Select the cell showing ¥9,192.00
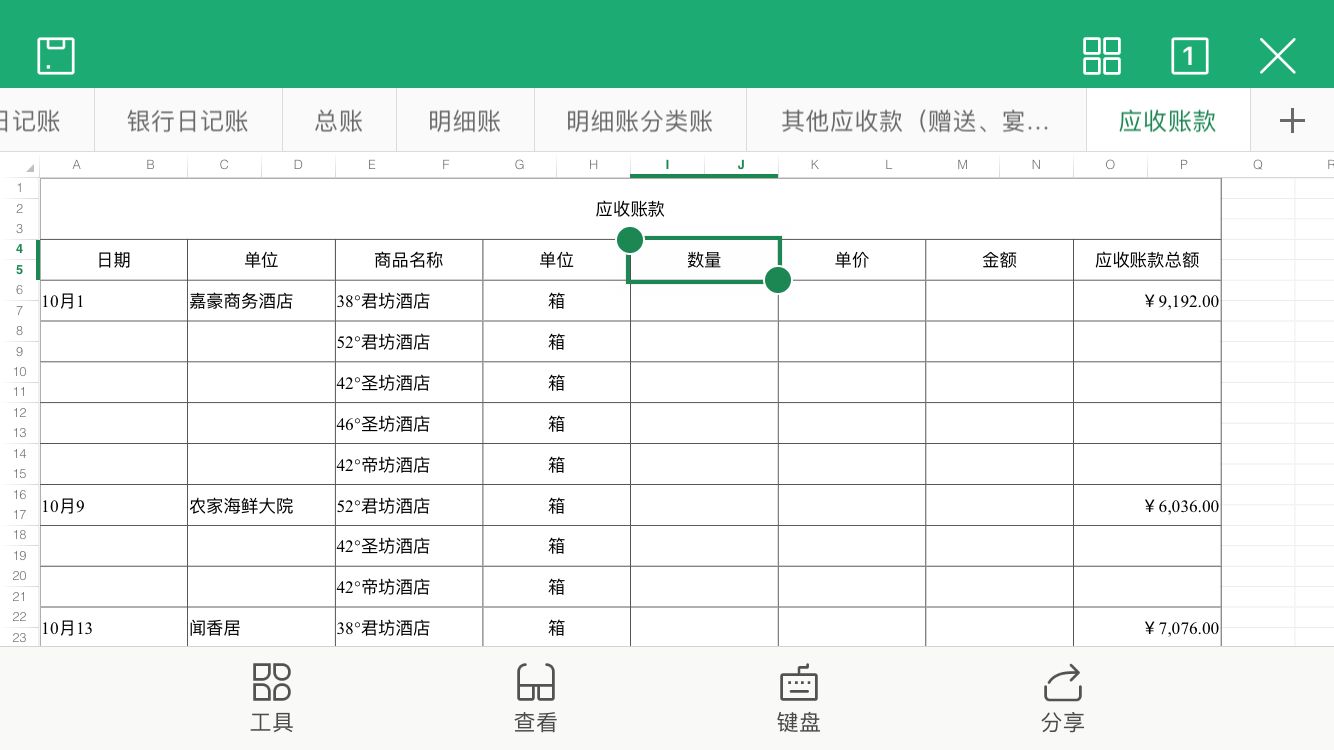 (x=1147, y=300)
